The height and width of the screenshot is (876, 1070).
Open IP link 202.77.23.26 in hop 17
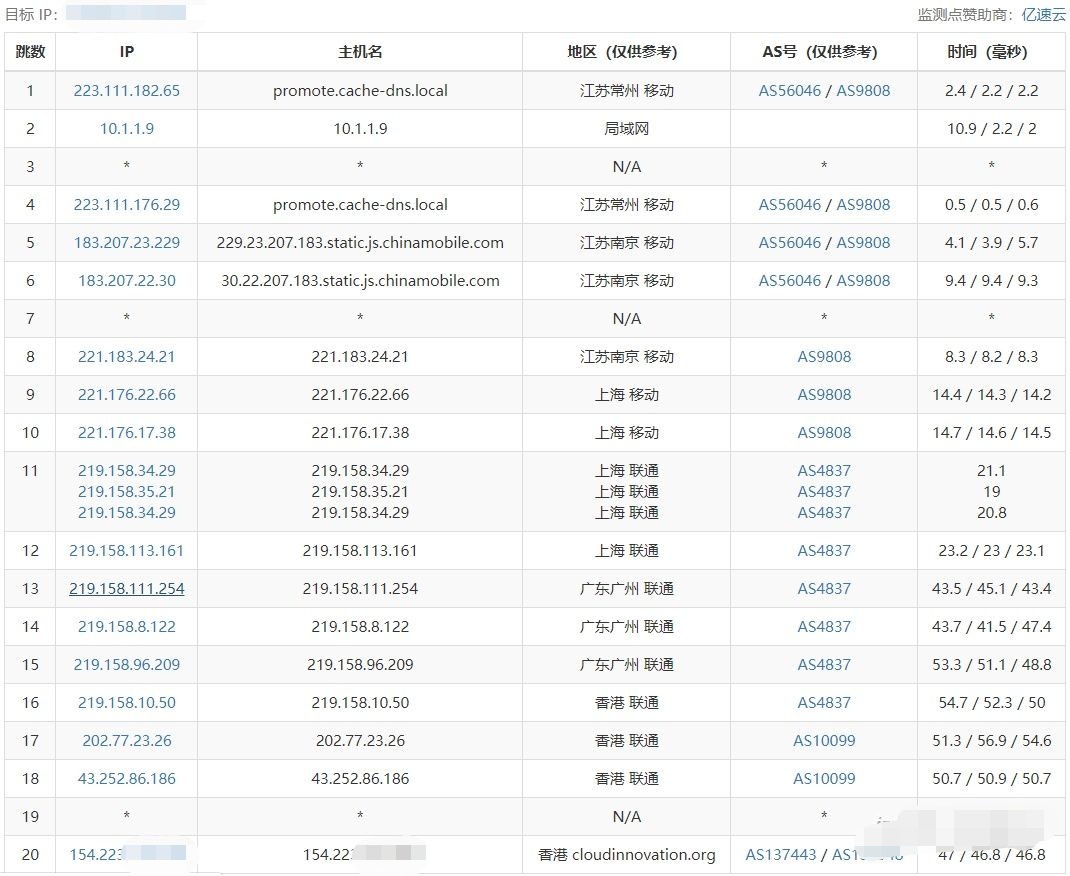pos(126,740)
